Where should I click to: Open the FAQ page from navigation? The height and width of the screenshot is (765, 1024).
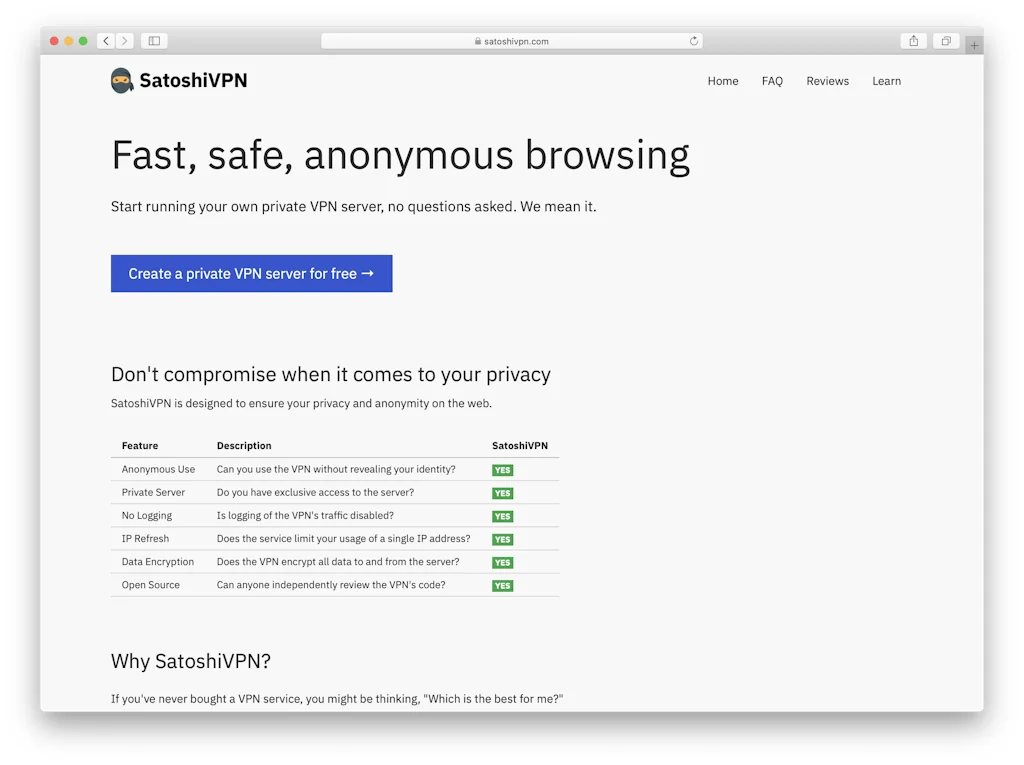(772, 81)
